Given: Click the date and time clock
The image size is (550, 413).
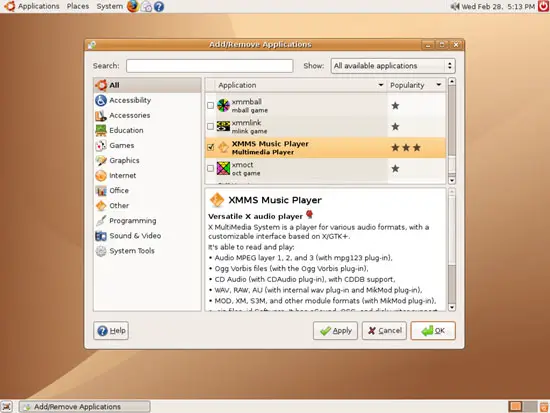Looking at the screenshot, I should (498, 6).
